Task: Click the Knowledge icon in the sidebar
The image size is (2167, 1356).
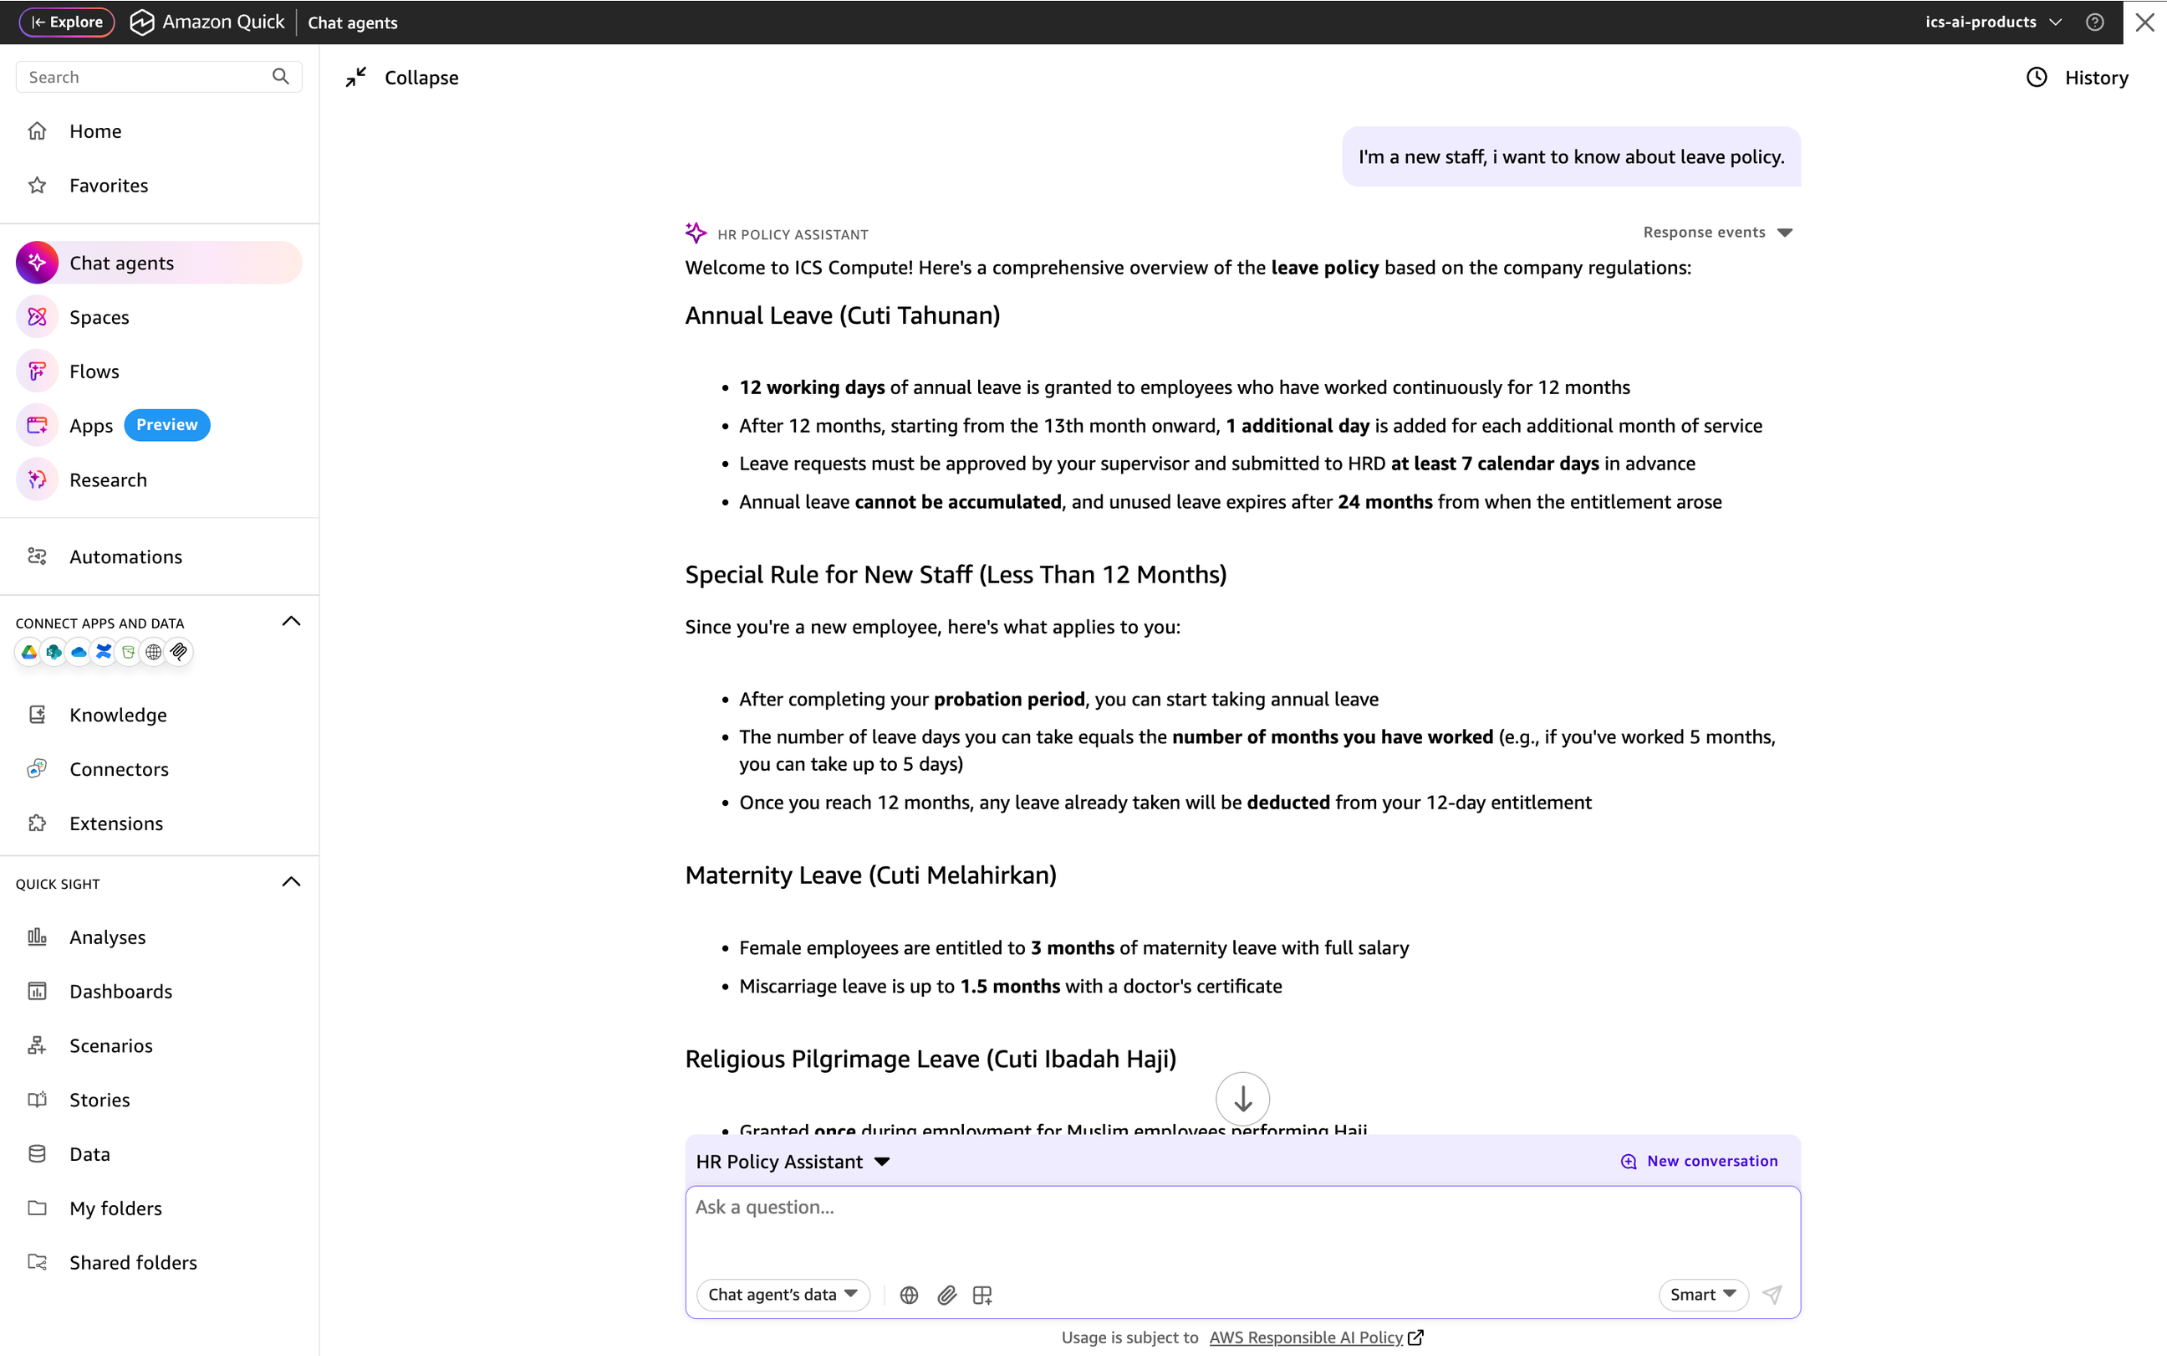Action: click(37, 714)
